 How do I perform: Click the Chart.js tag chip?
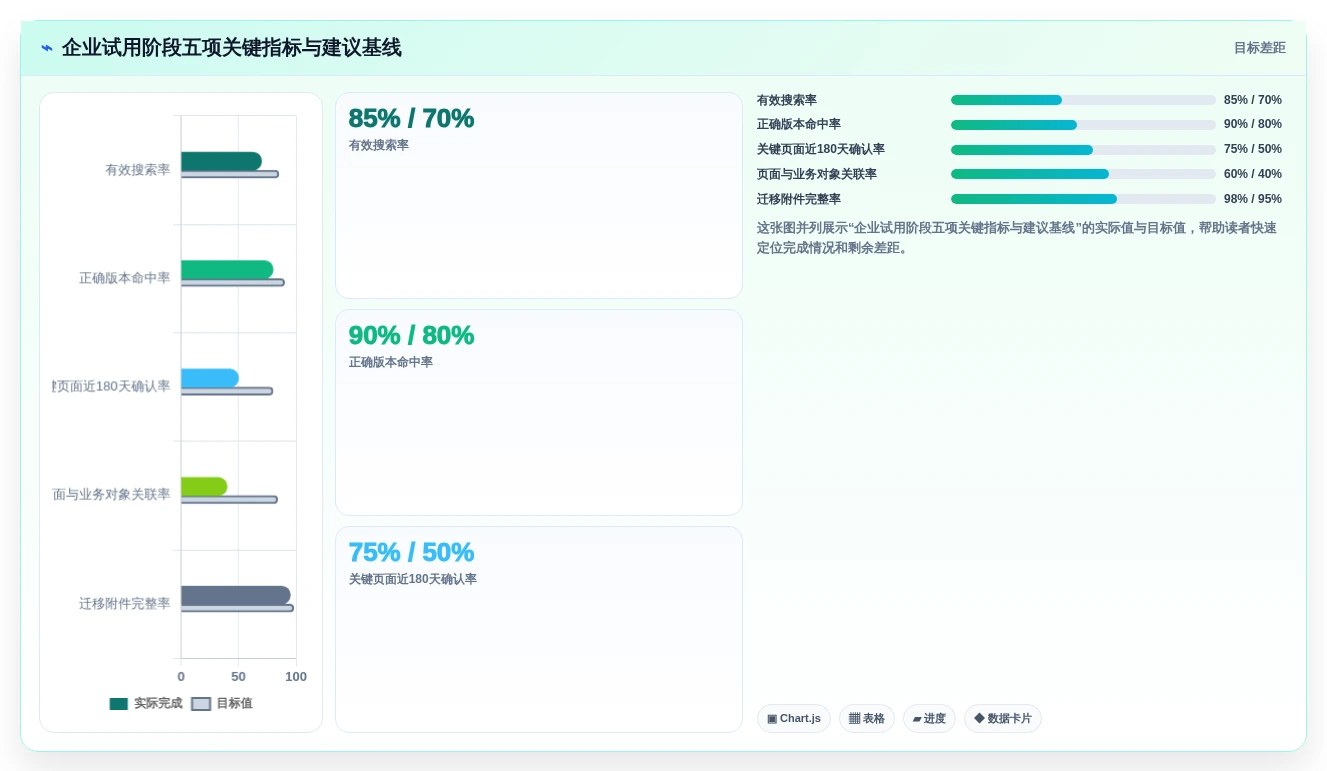click(794, 718)
